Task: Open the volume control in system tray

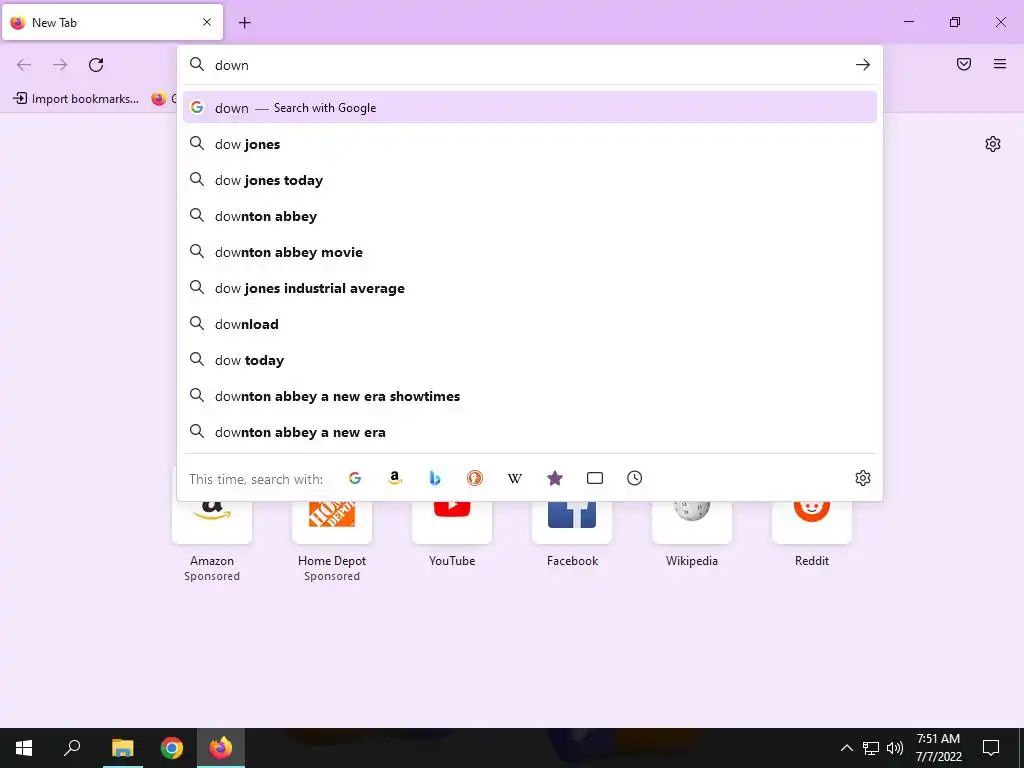Action: 895,748
